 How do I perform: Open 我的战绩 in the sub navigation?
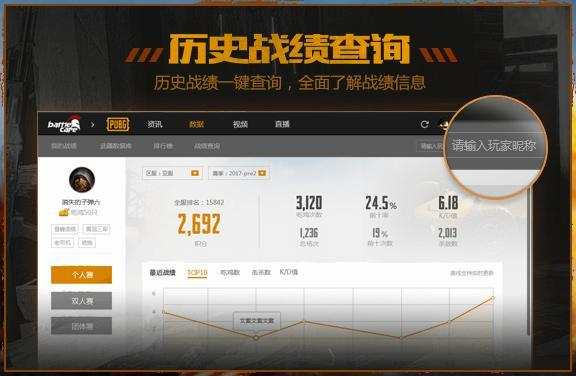(x=64, y=146)
